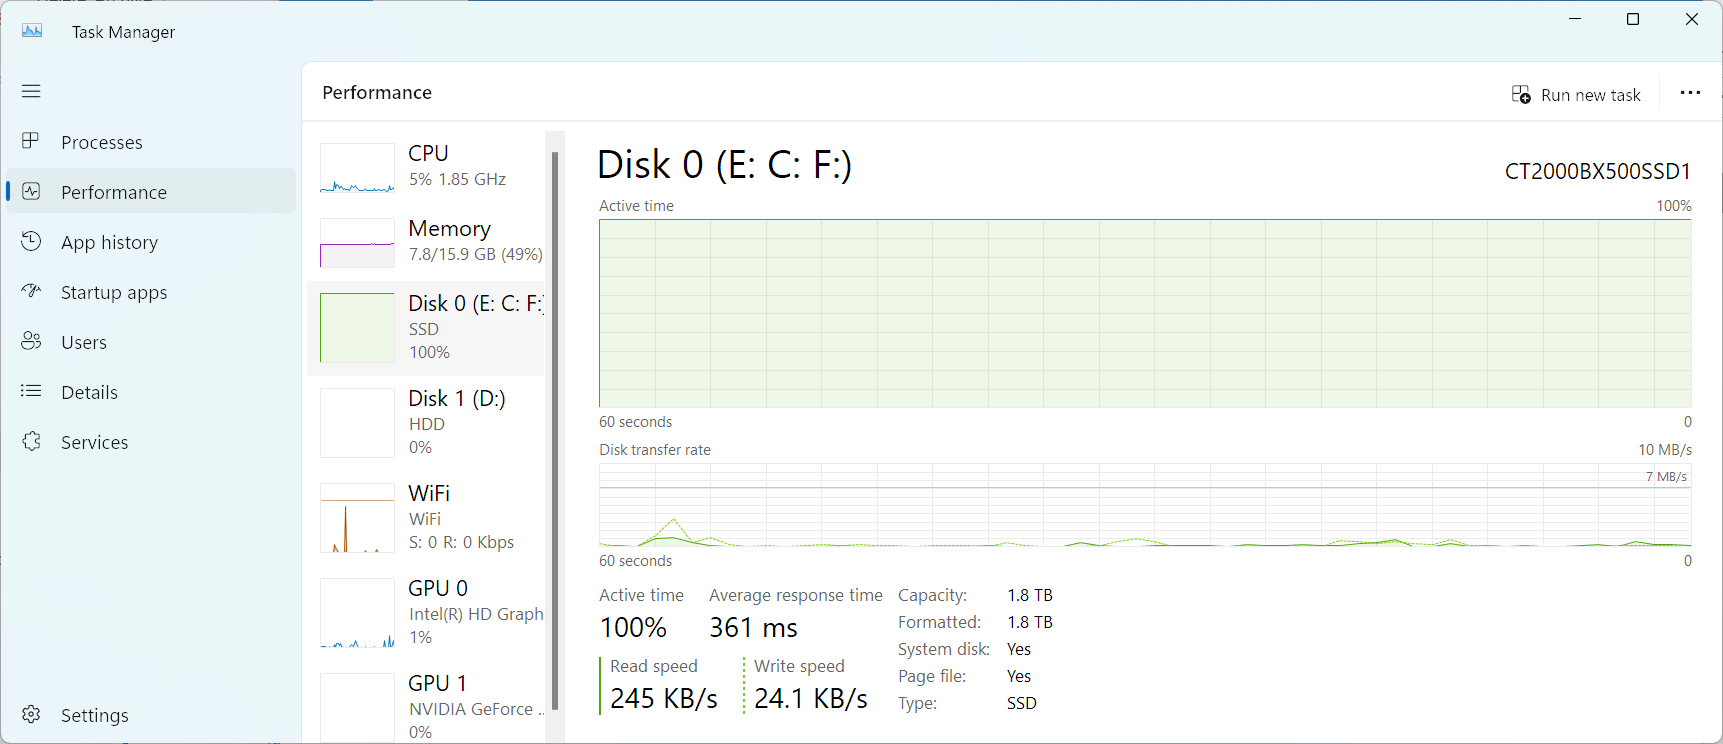The height and width of the screenshot is (744, 1723).
Task: Click the Services puzzle icon
Action: point(31,441)
